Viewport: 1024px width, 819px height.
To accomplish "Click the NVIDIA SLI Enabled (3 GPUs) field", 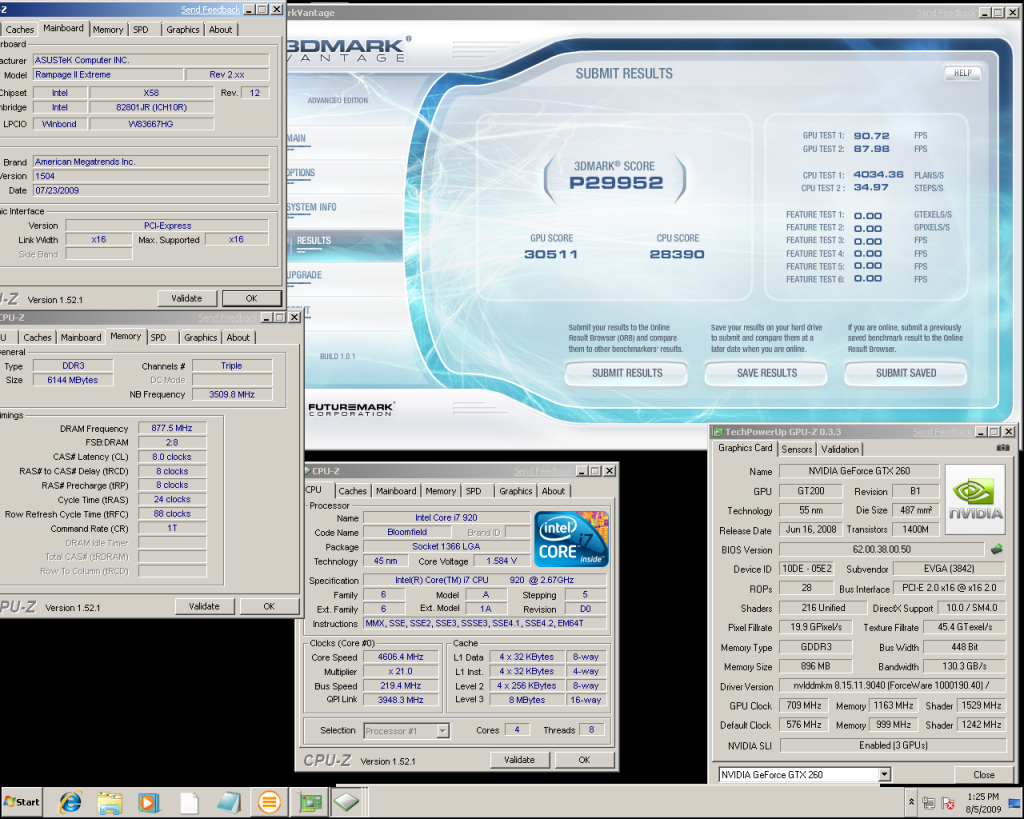I will click(893, 745).
